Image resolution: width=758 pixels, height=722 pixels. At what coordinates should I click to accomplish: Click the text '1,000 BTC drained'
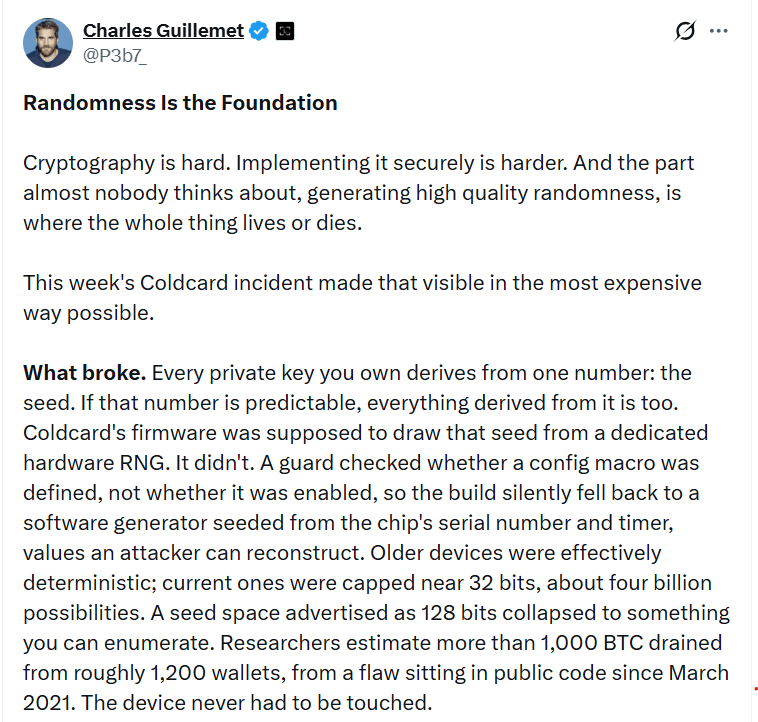click(x=631, y=643)
